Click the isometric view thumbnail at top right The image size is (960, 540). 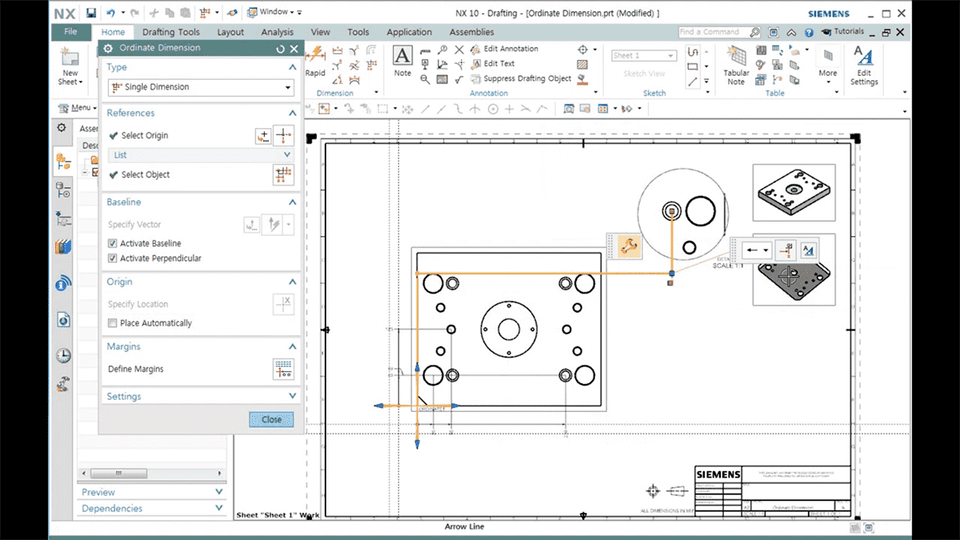(793, 192)
